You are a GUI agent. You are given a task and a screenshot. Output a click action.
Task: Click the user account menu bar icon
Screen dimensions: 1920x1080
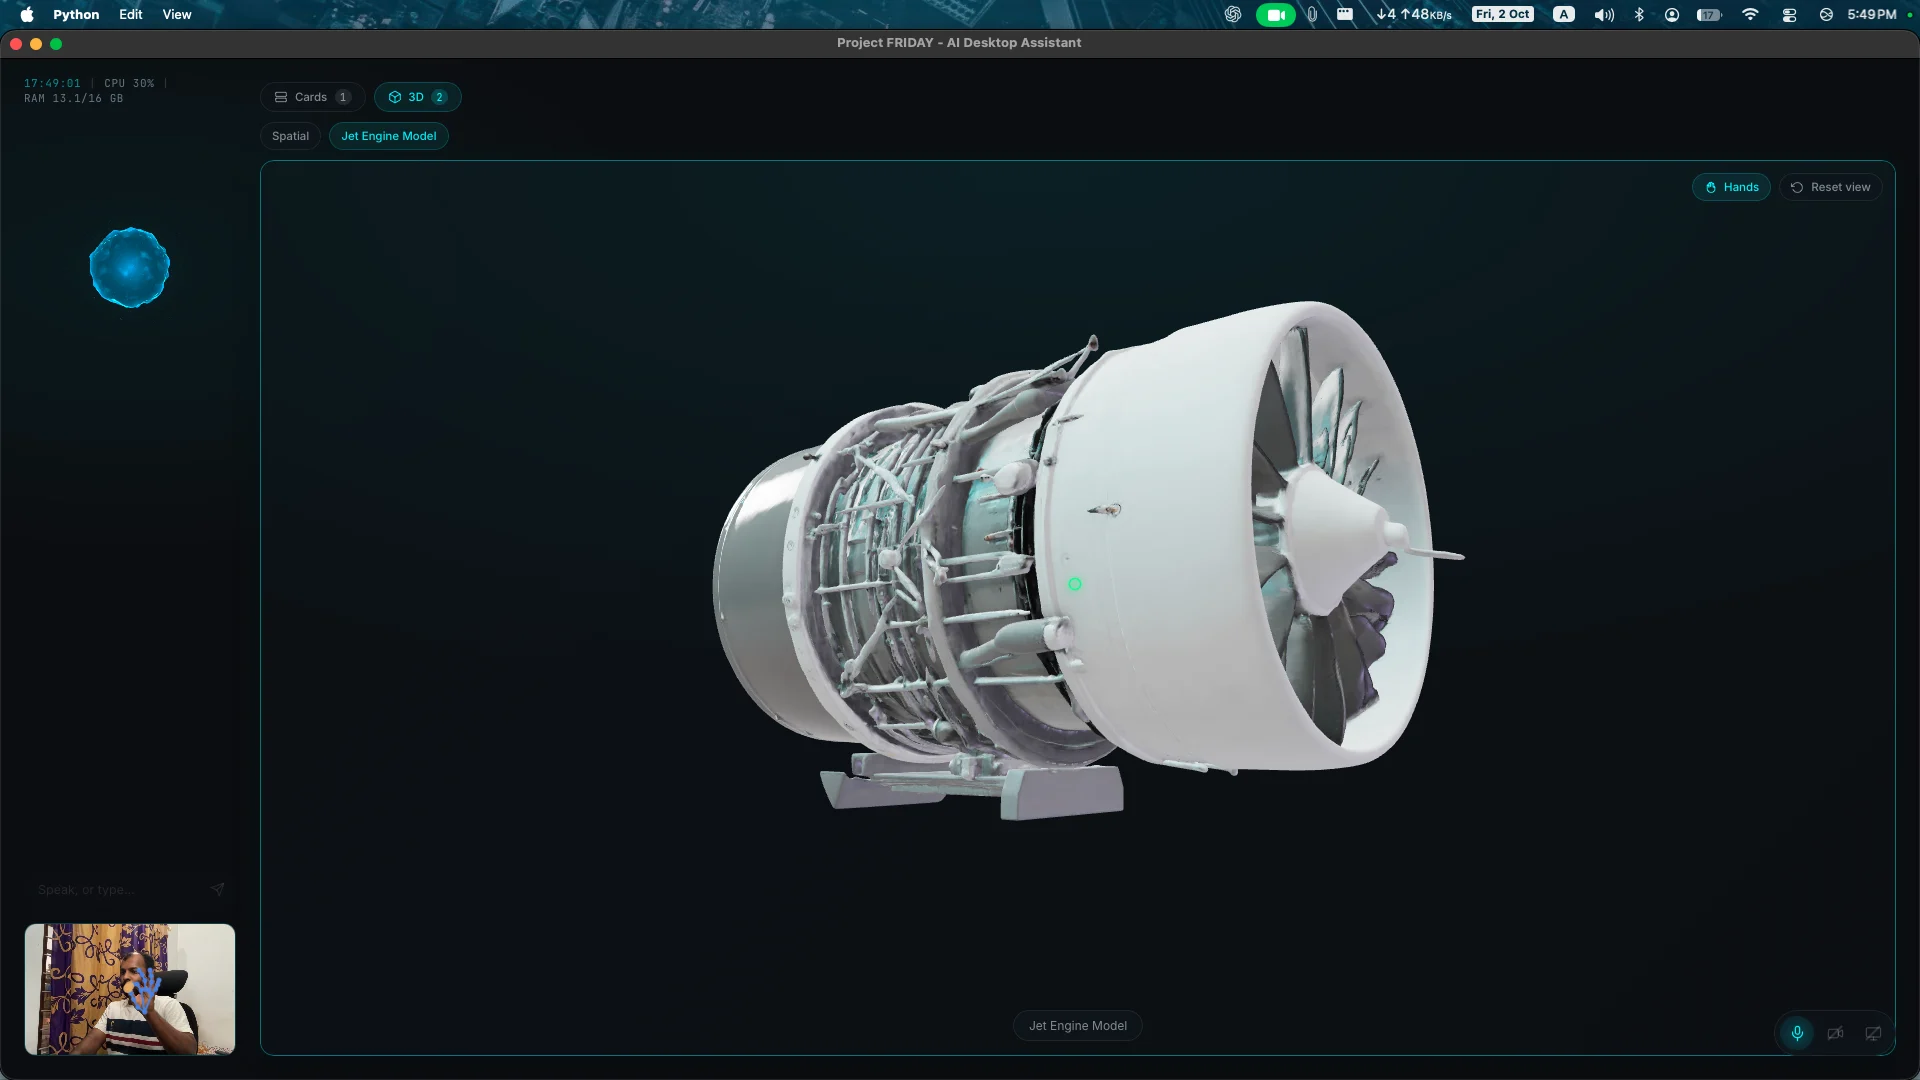click(x=1672, y=14)
